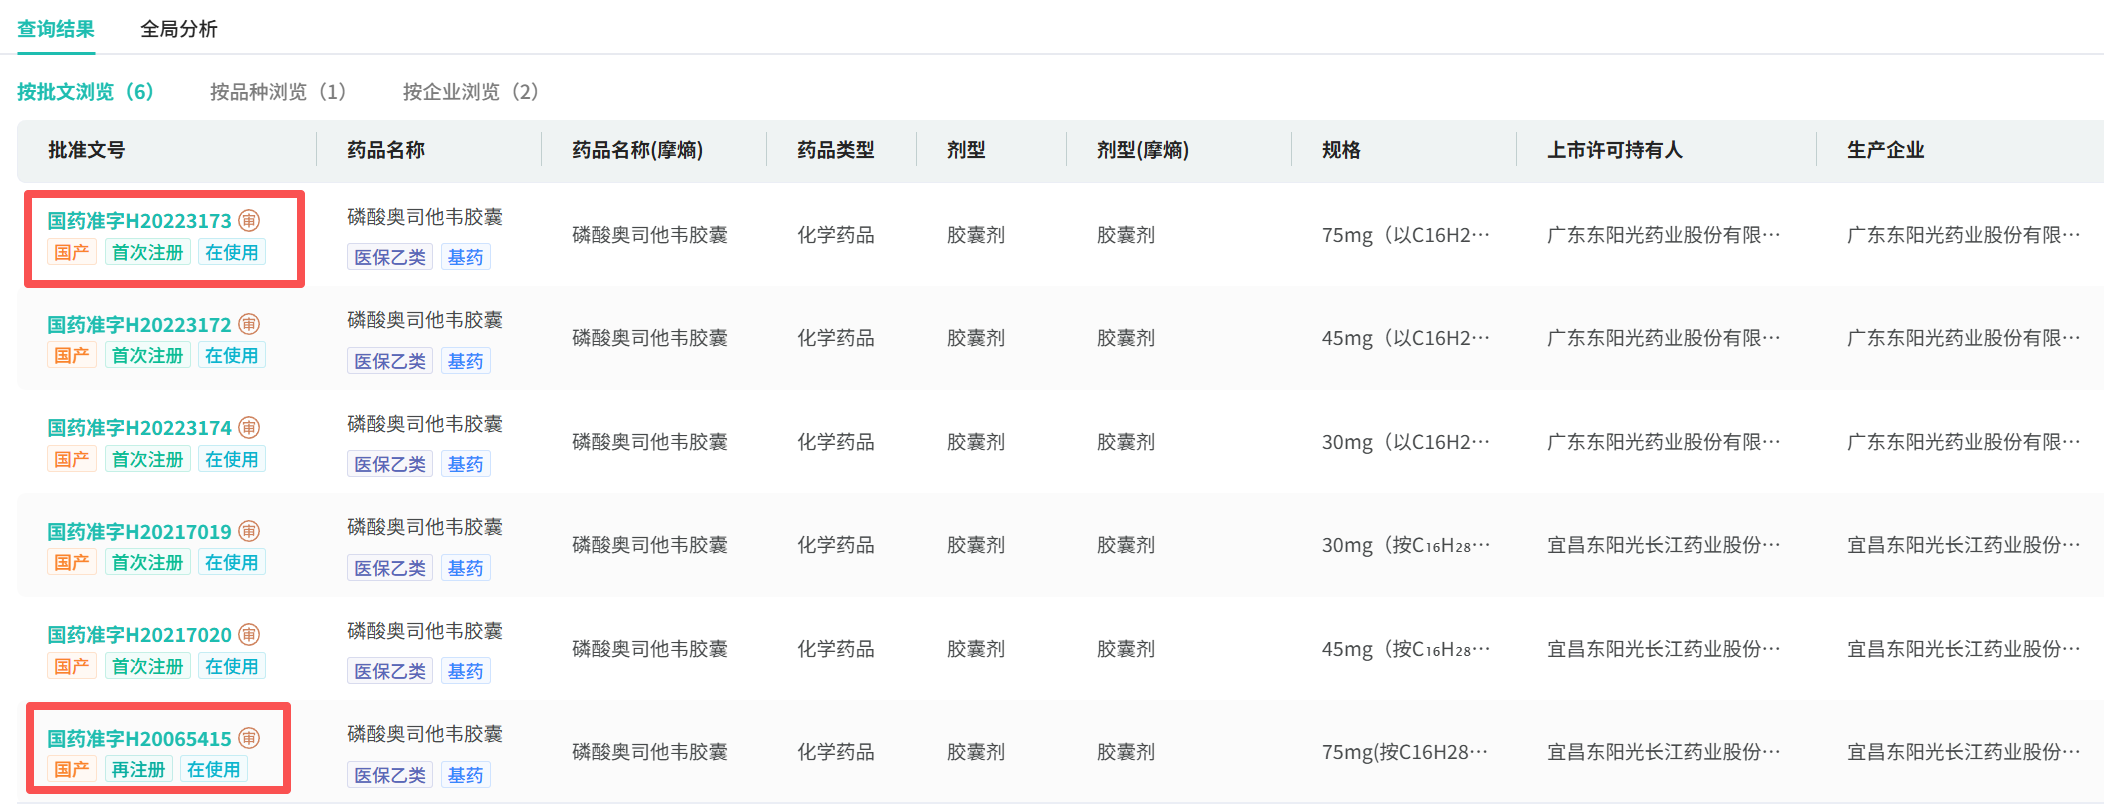This screenshot has height=810, width=2104.
Task: Click the 上市许可持有人 column header
Action: [x=1614, y=150]
